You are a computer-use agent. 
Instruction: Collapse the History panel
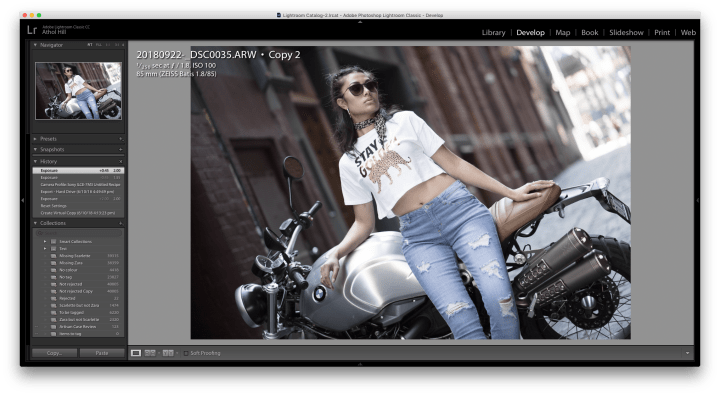point(35,161)
